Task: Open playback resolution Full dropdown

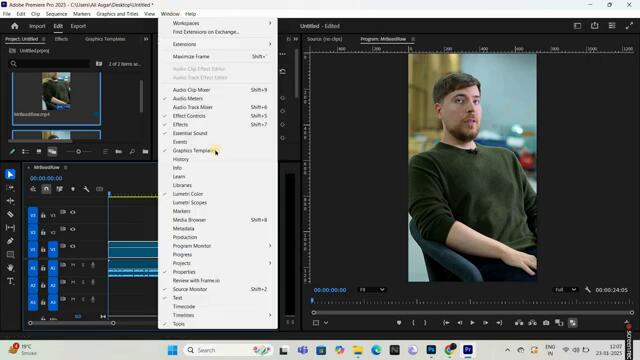Action: pos(565,289)
